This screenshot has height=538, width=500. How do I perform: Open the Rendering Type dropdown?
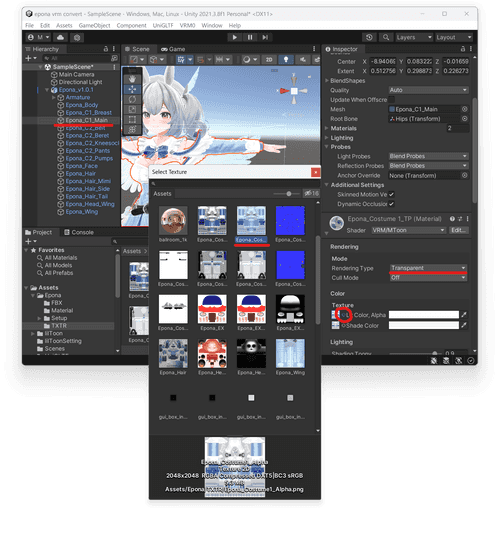(428, 268)
